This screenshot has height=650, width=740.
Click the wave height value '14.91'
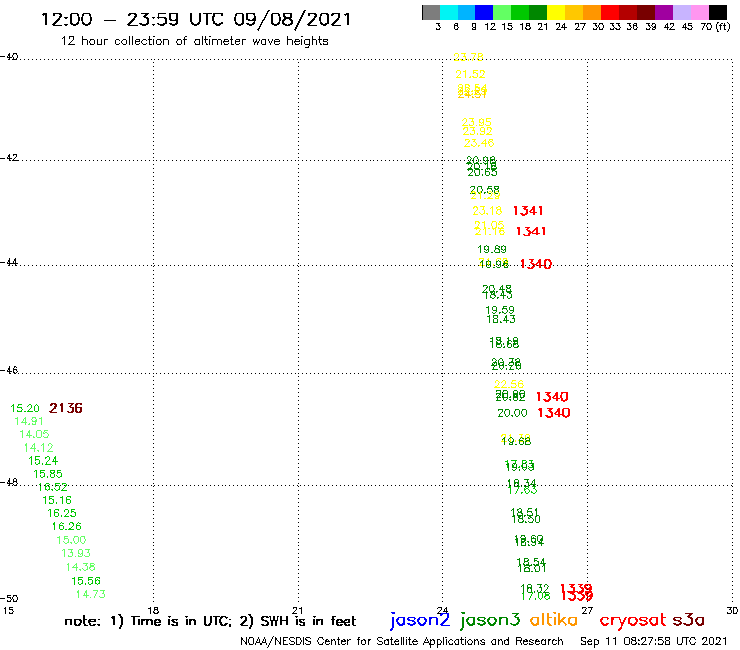pyautogui.click(x=29, y=421)
